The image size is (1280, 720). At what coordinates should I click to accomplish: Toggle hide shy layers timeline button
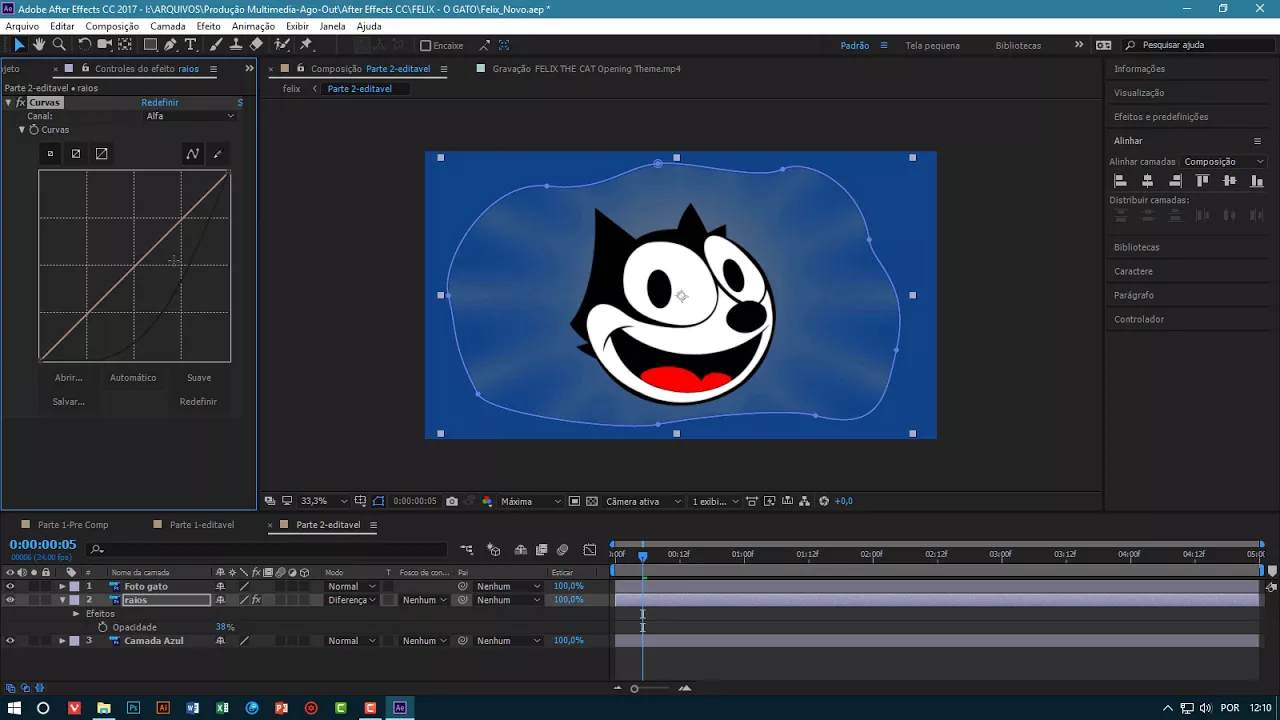[520, 550]
